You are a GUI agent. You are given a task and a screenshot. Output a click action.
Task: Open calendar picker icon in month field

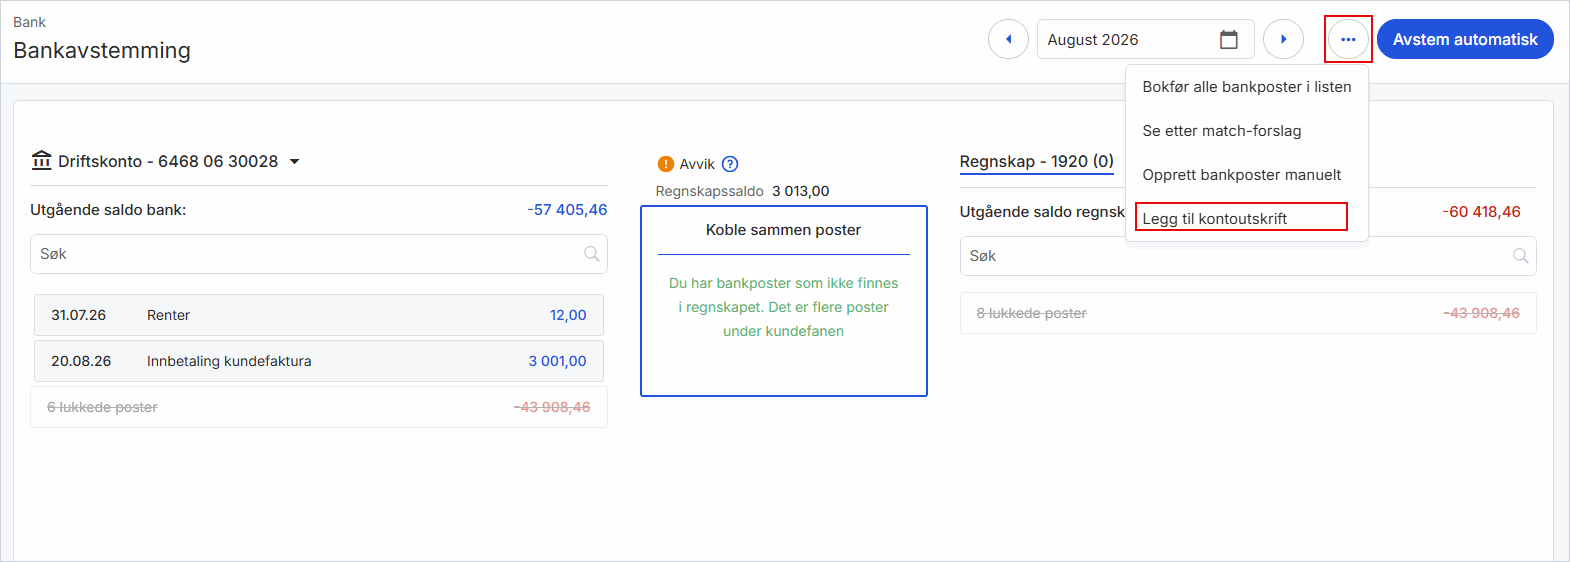(1229, 40)
